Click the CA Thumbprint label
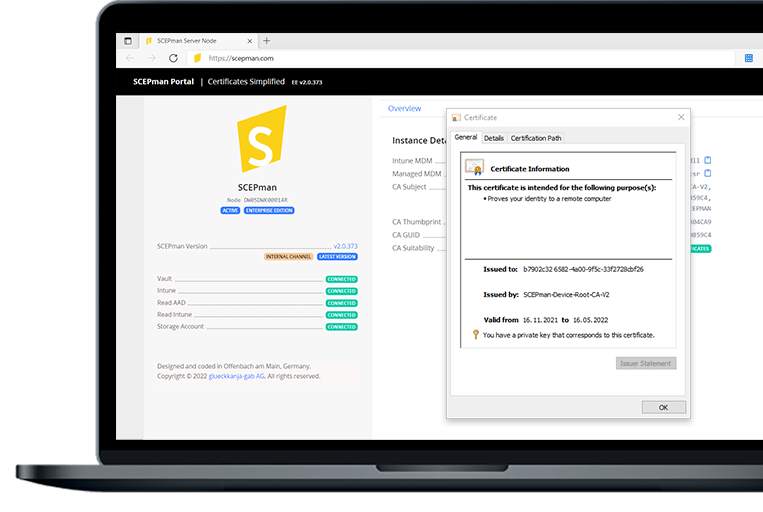The image size is (763, 512). 417,222
